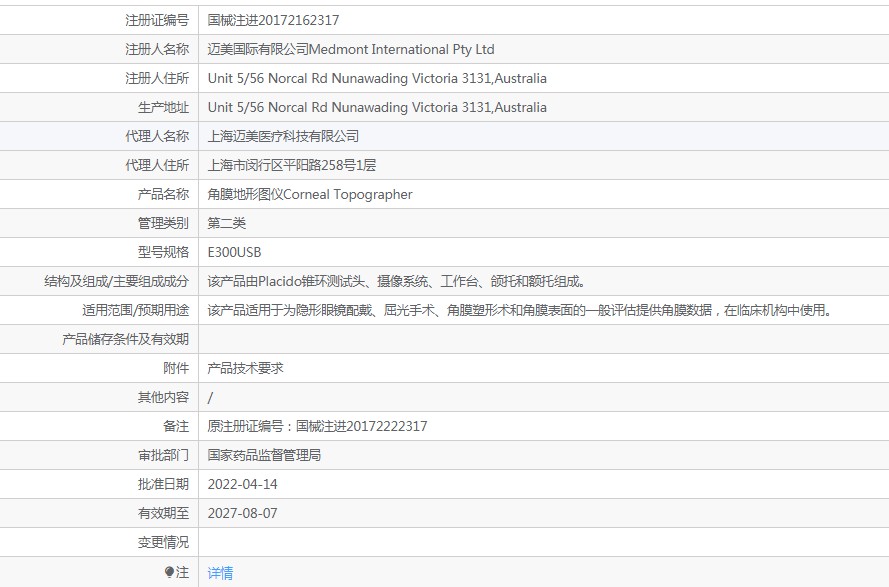889x587 pixels.
Task: Select original registration number 国械注进20172222317
Action: tap(362, 426)
